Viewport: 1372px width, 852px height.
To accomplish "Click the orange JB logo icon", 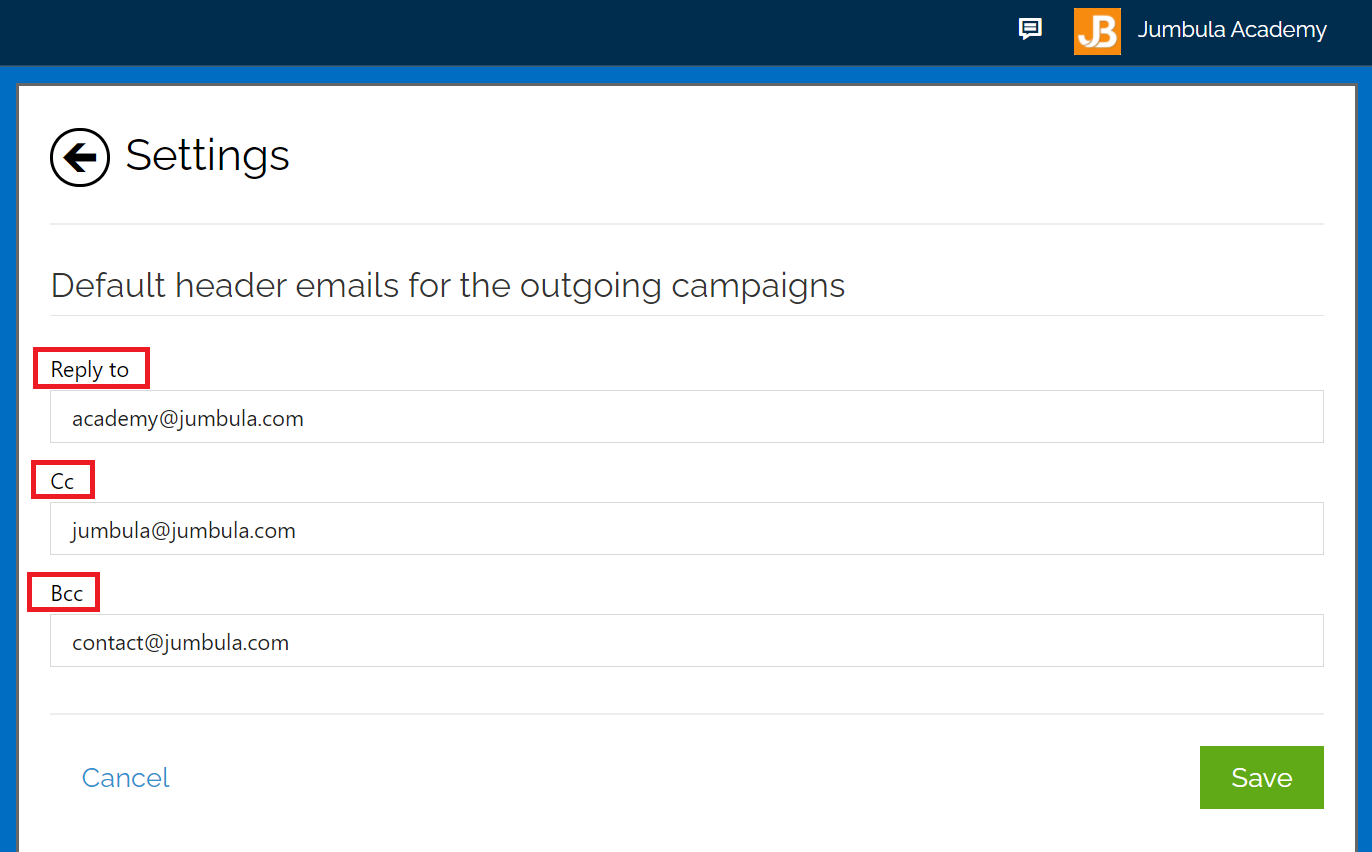I will coord(1097,31).
